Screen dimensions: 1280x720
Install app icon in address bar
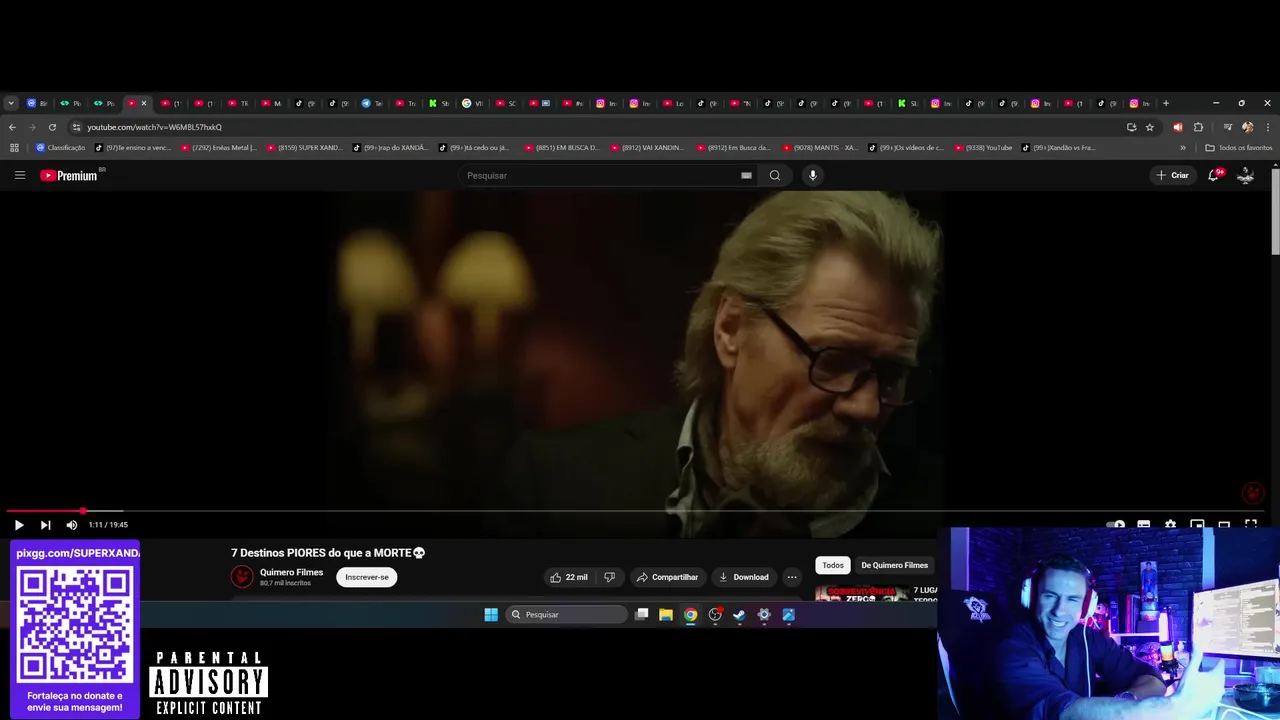[1131, 127]
